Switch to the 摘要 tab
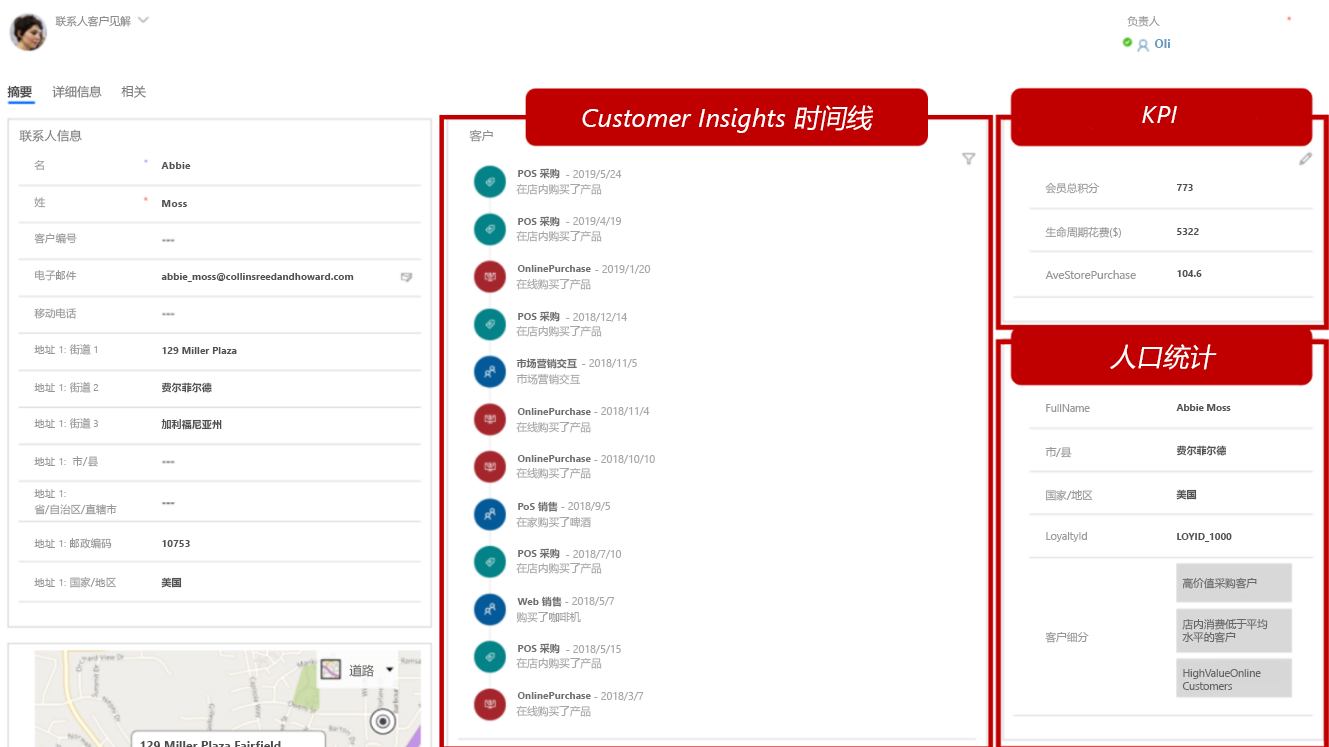Viewport: 1329px width, 747px height. (20, 92)
